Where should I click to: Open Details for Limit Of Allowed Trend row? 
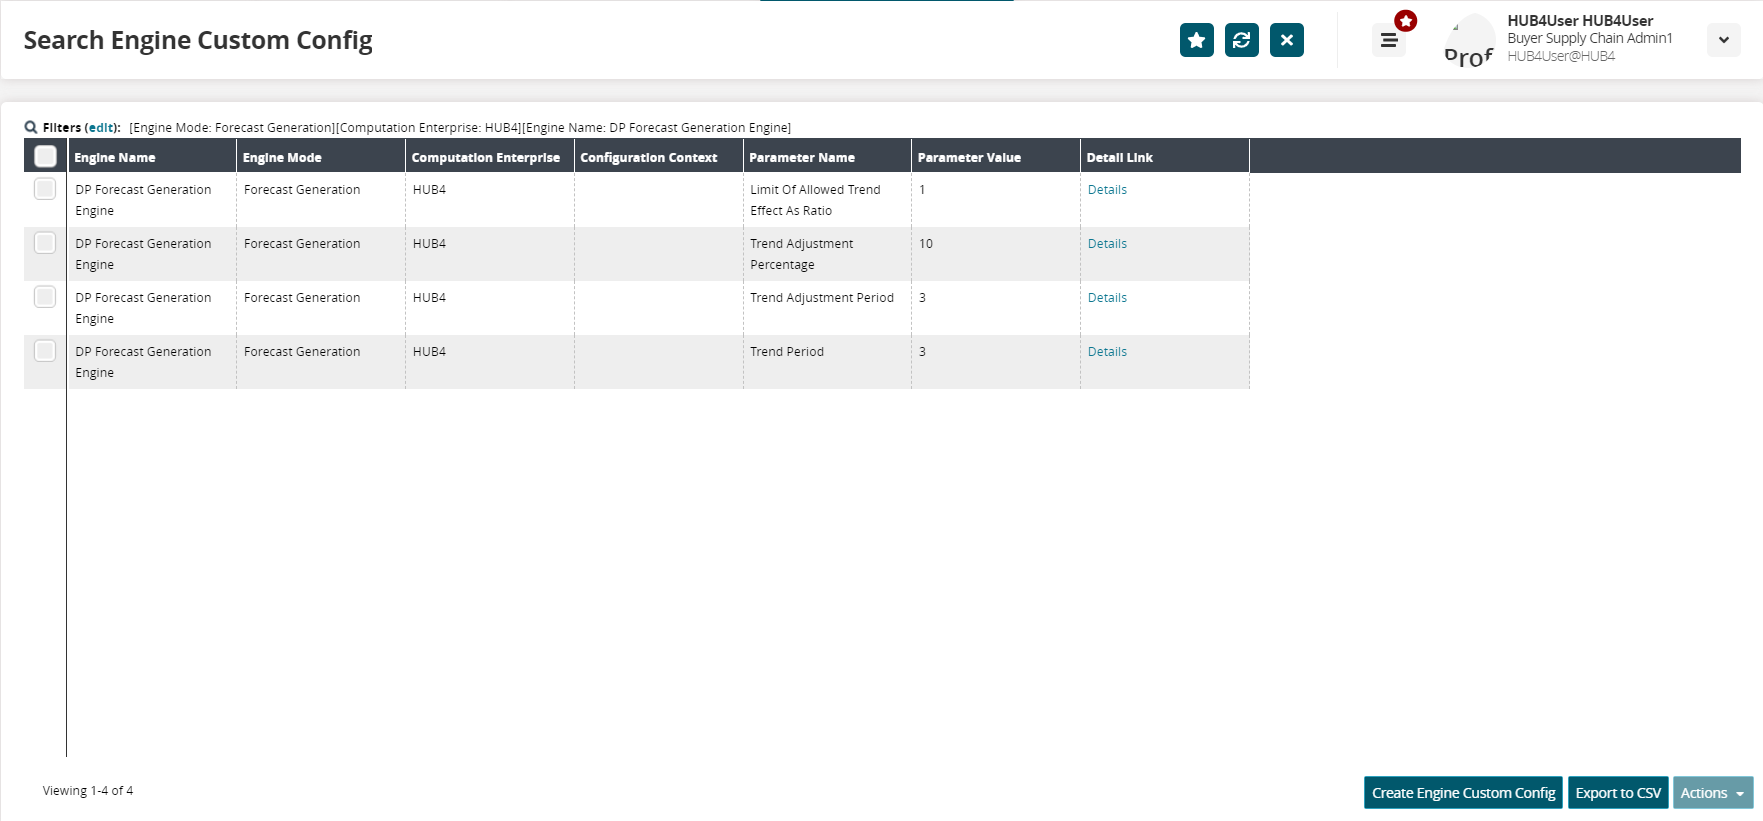pos(1107,189)
